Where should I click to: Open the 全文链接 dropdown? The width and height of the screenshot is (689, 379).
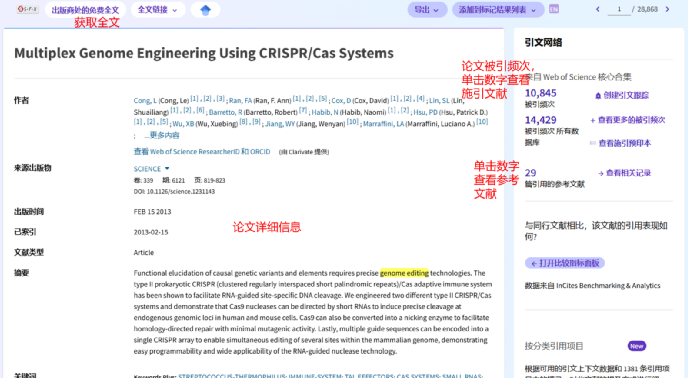[x=158, y=10]
